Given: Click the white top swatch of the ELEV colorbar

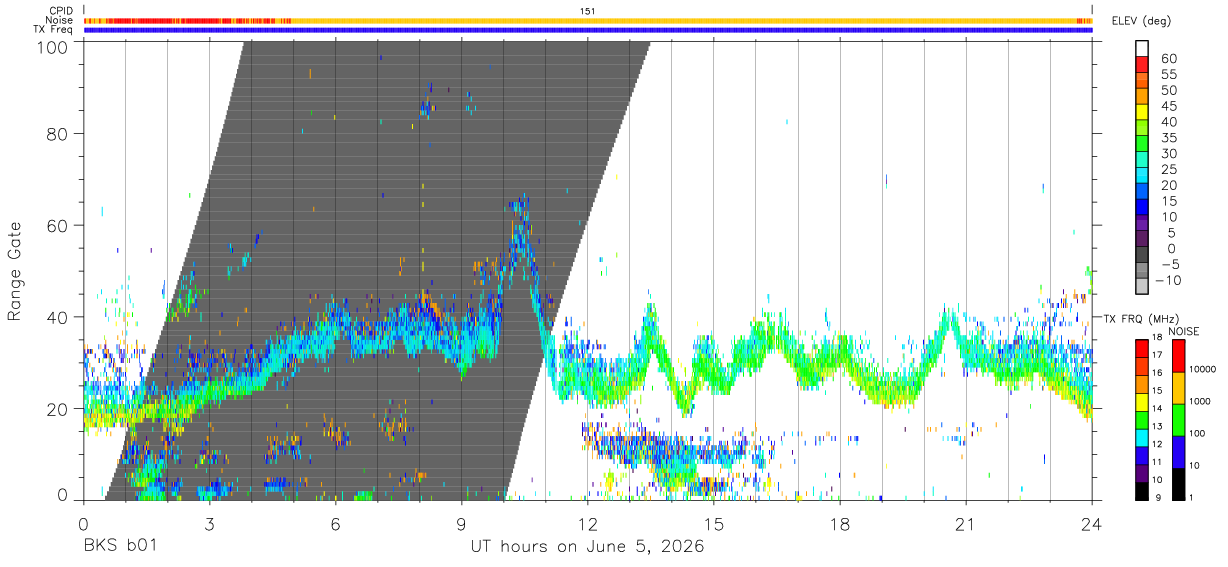Looking at the screenshot, I should point(1143,48).
